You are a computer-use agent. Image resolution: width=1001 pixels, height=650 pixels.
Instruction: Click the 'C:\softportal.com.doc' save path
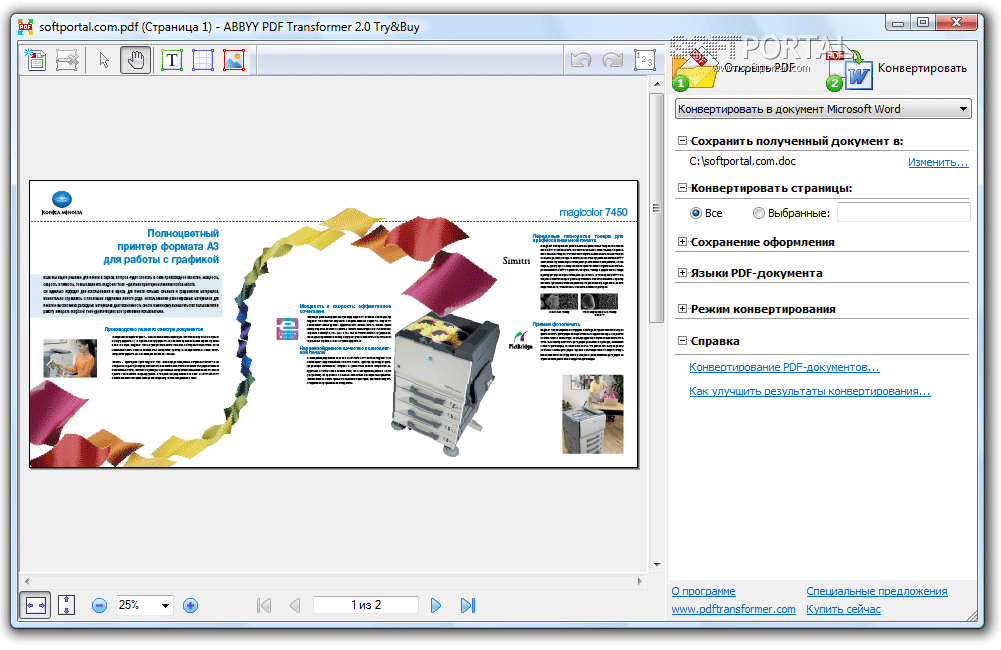742,162
